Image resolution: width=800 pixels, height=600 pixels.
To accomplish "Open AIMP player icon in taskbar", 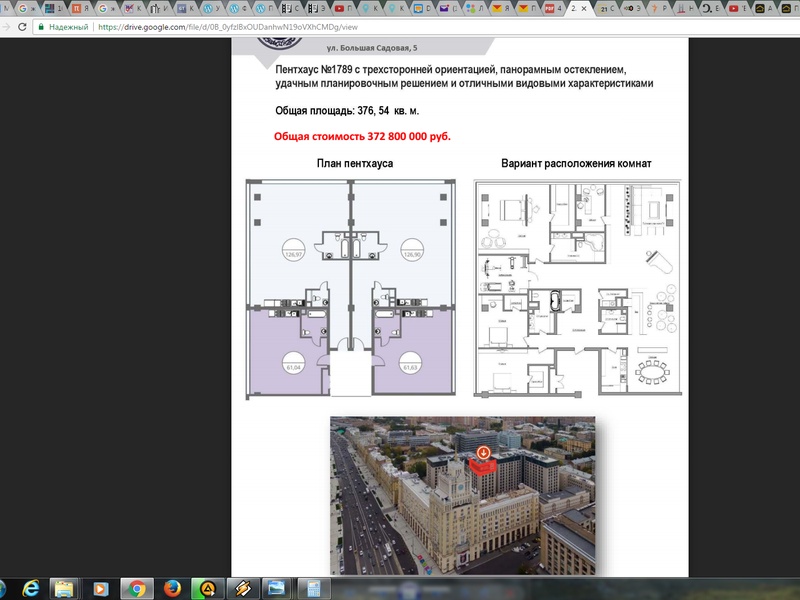I will pyautogui.click(x=207, y=587).
